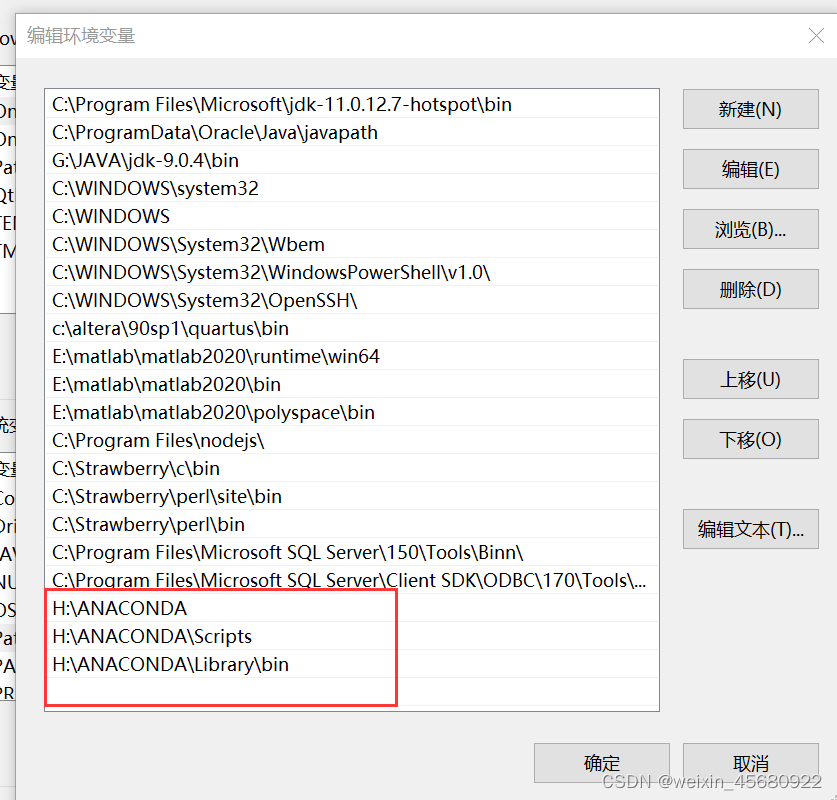Select C:\WINDOWS\system32 entry

click(x=352, y=188)
